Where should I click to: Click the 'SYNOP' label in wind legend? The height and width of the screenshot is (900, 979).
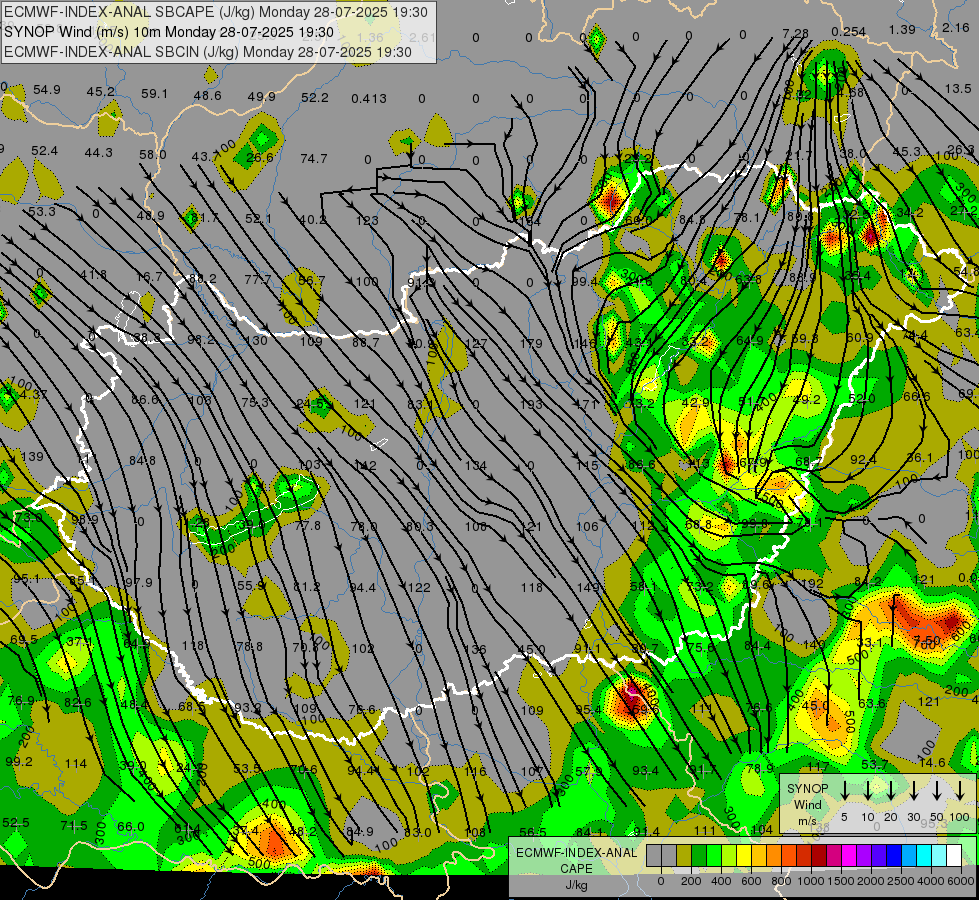click(x=807, y=789)
